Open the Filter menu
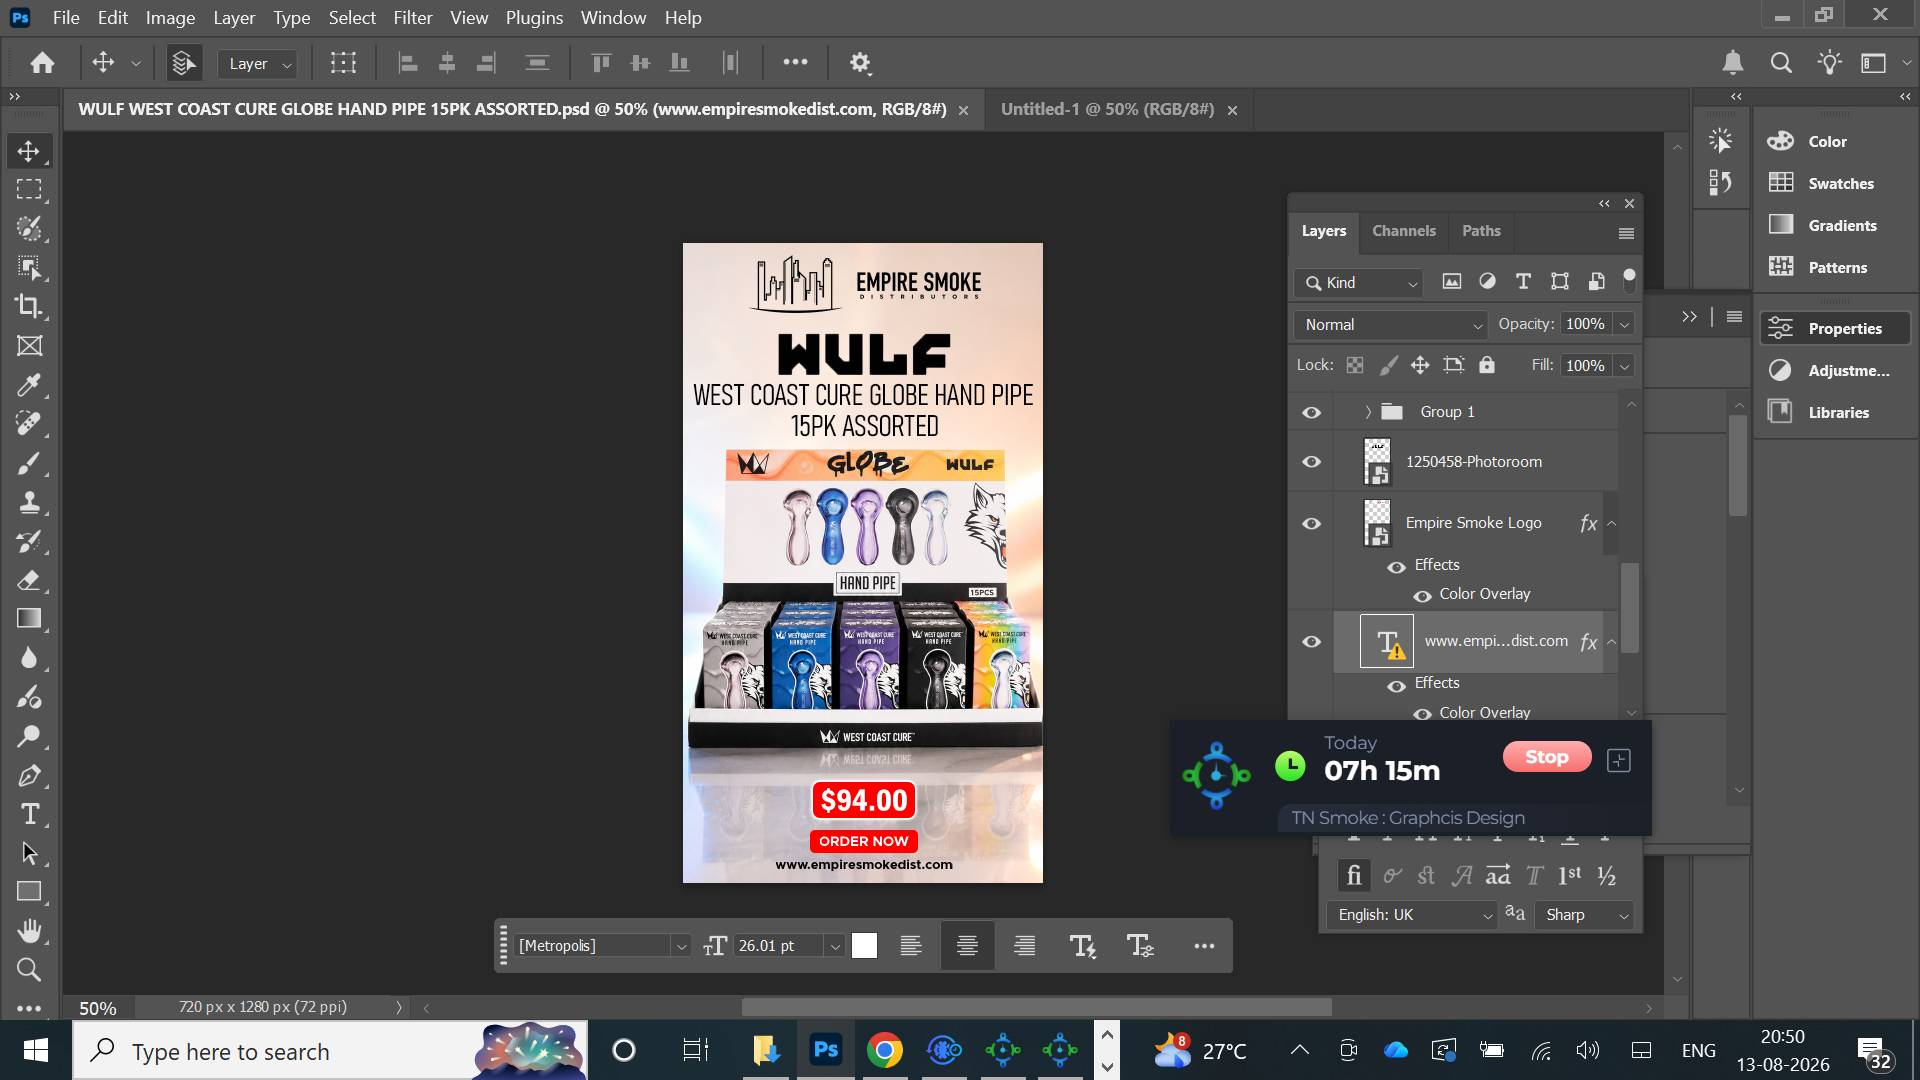The width and height of the screenshot is (1920, 1080). pos(412,17)
